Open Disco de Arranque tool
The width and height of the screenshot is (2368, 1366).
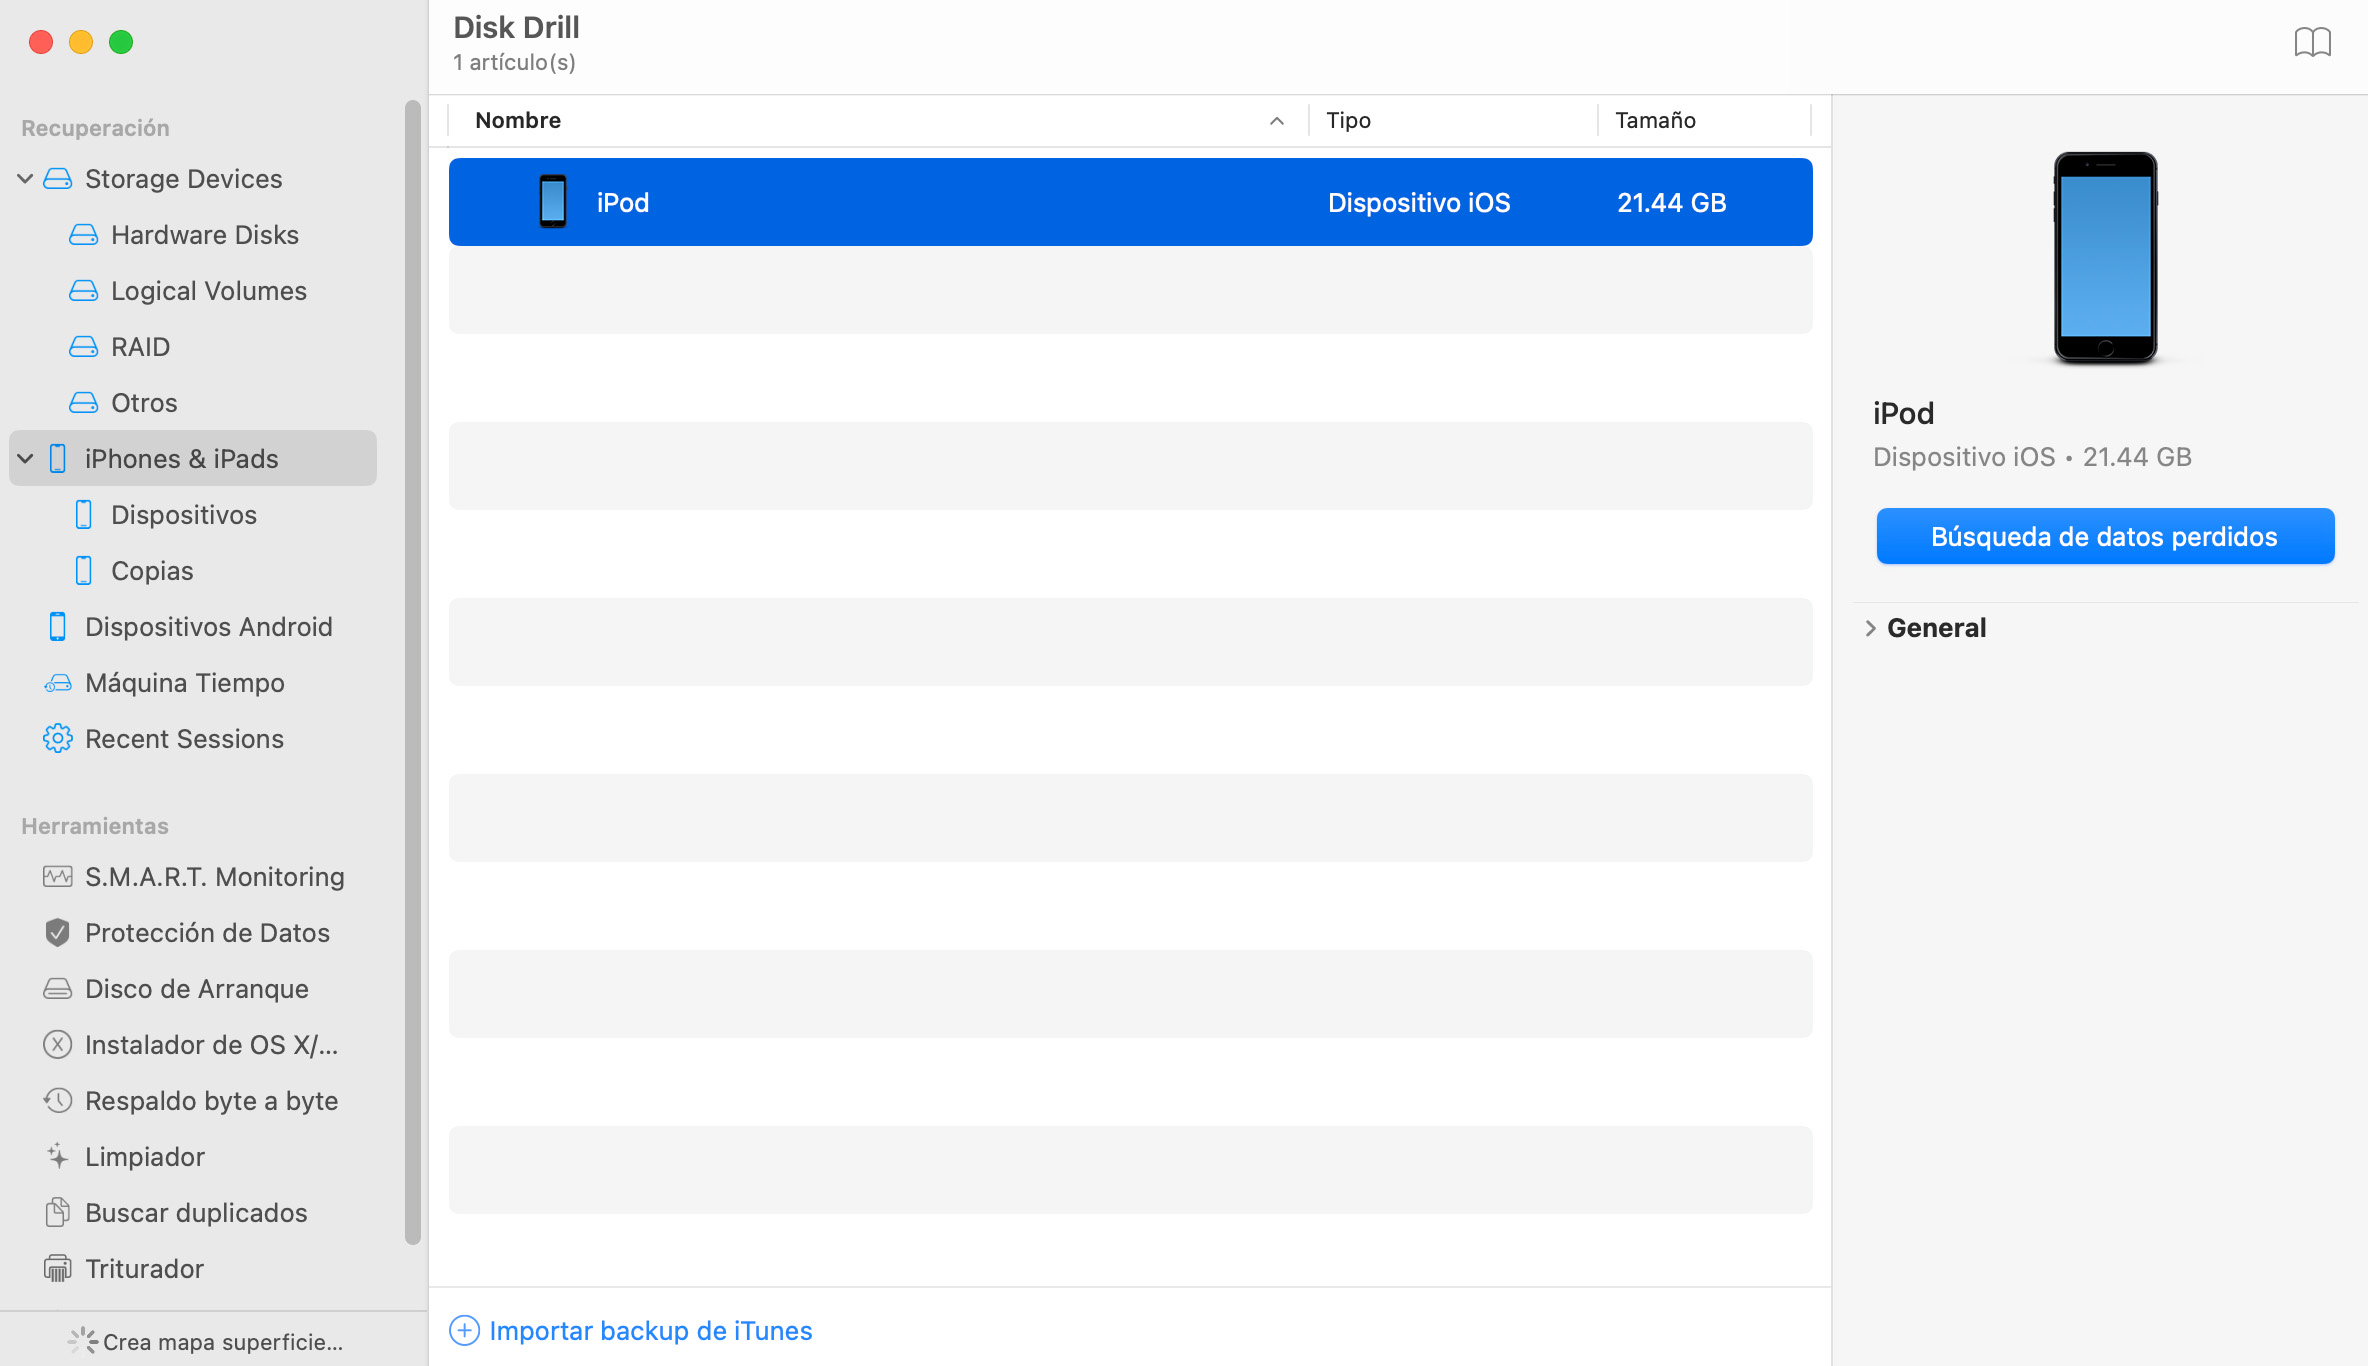(x=194, y=989)
